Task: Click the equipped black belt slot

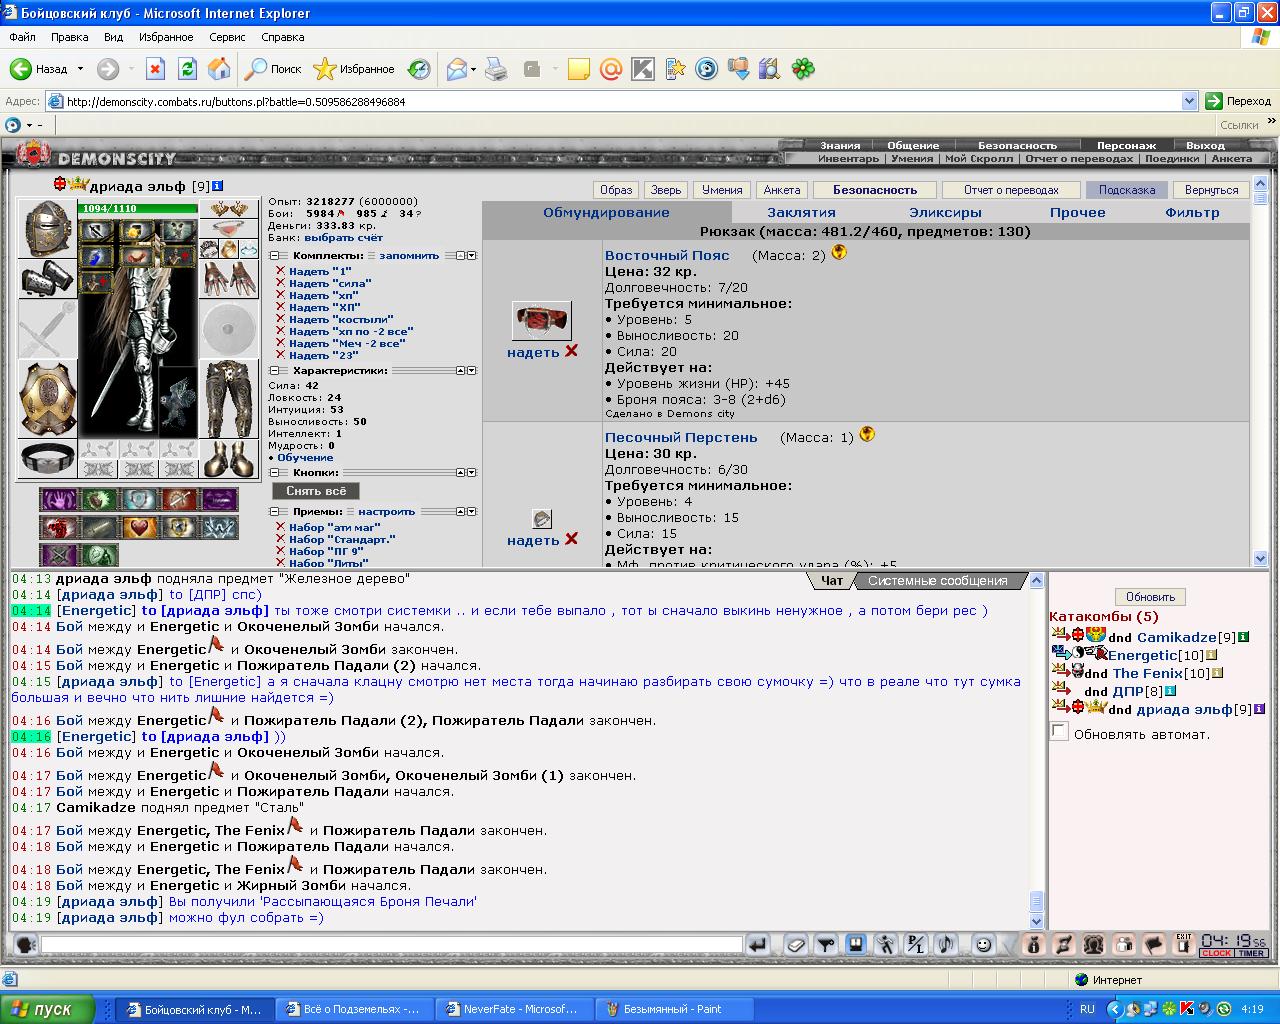Action: coord(47,459)
